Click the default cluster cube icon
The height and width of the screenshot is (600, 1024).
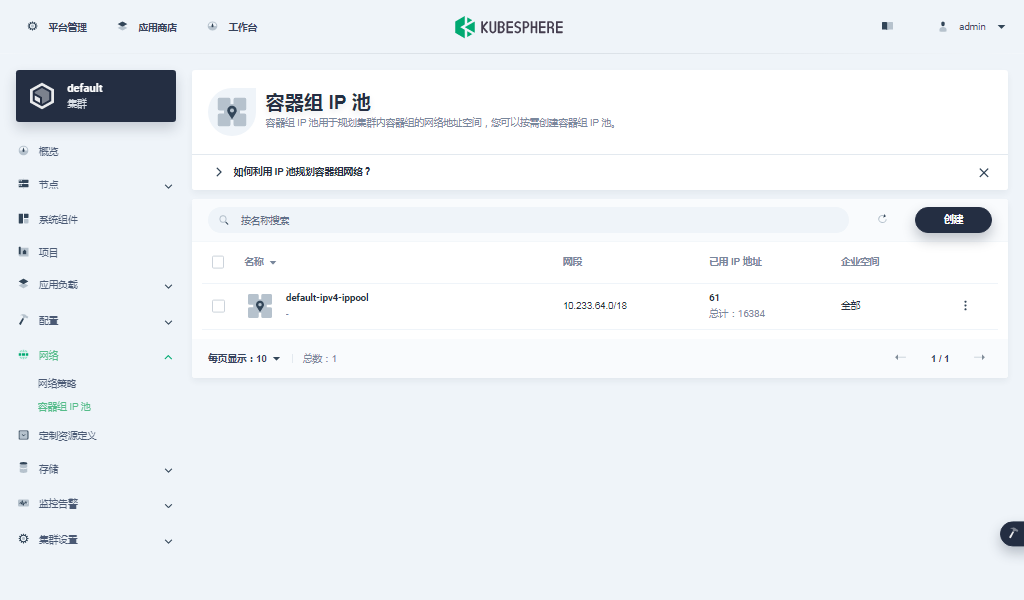42,96
